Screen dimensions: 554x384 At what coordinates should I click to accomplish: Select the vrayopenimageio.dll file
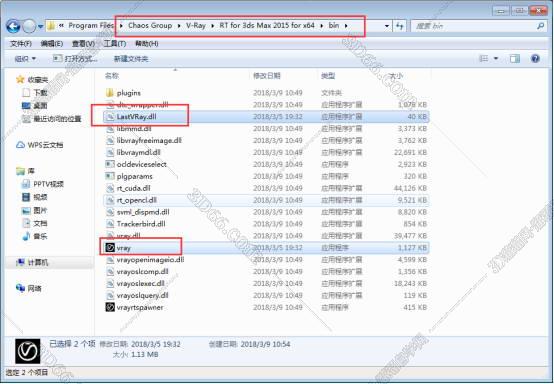point(151,260)
